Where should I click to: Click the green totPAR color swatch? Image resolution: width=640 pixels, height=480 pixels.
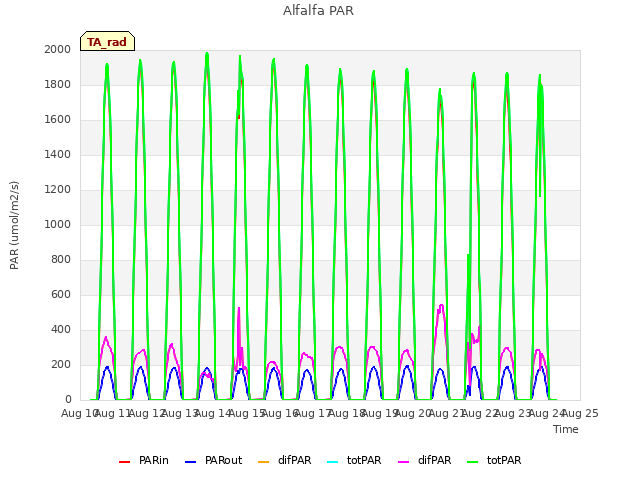pyautogui.click(x=473, y=462)
